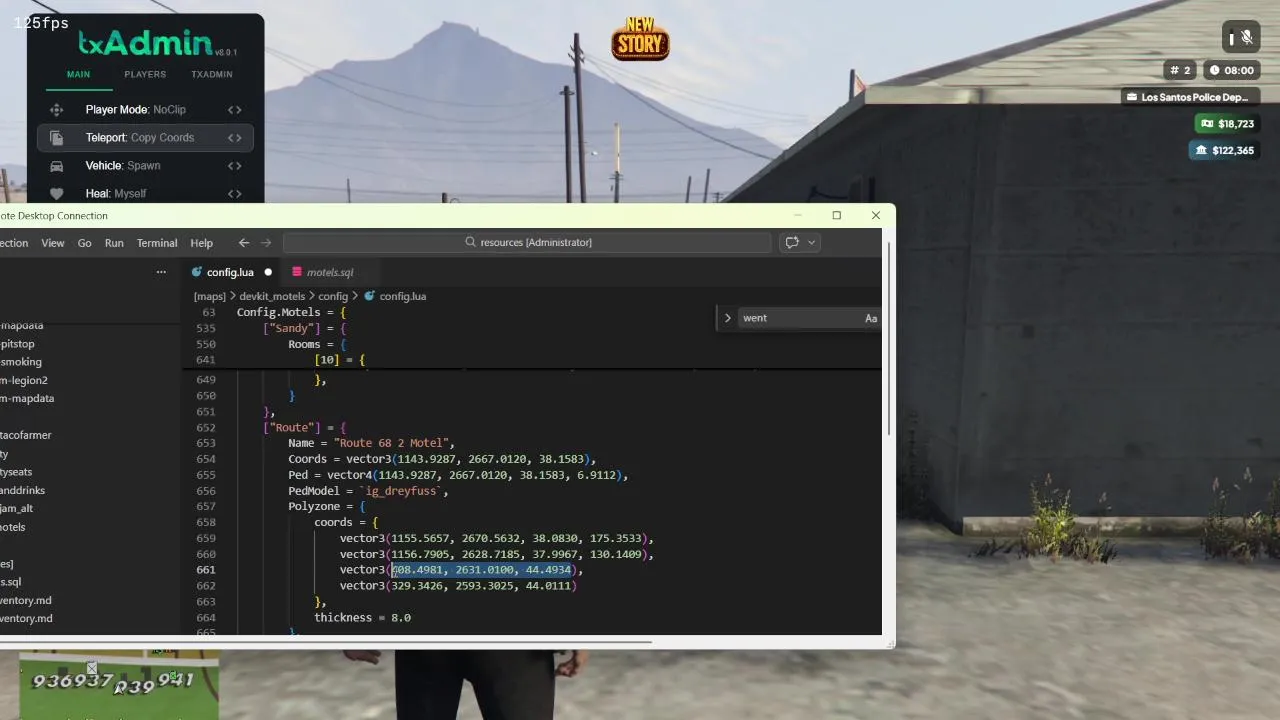Click the thickness = 8.0 line
Screen dimensions: 1280x720
[362, 618]
